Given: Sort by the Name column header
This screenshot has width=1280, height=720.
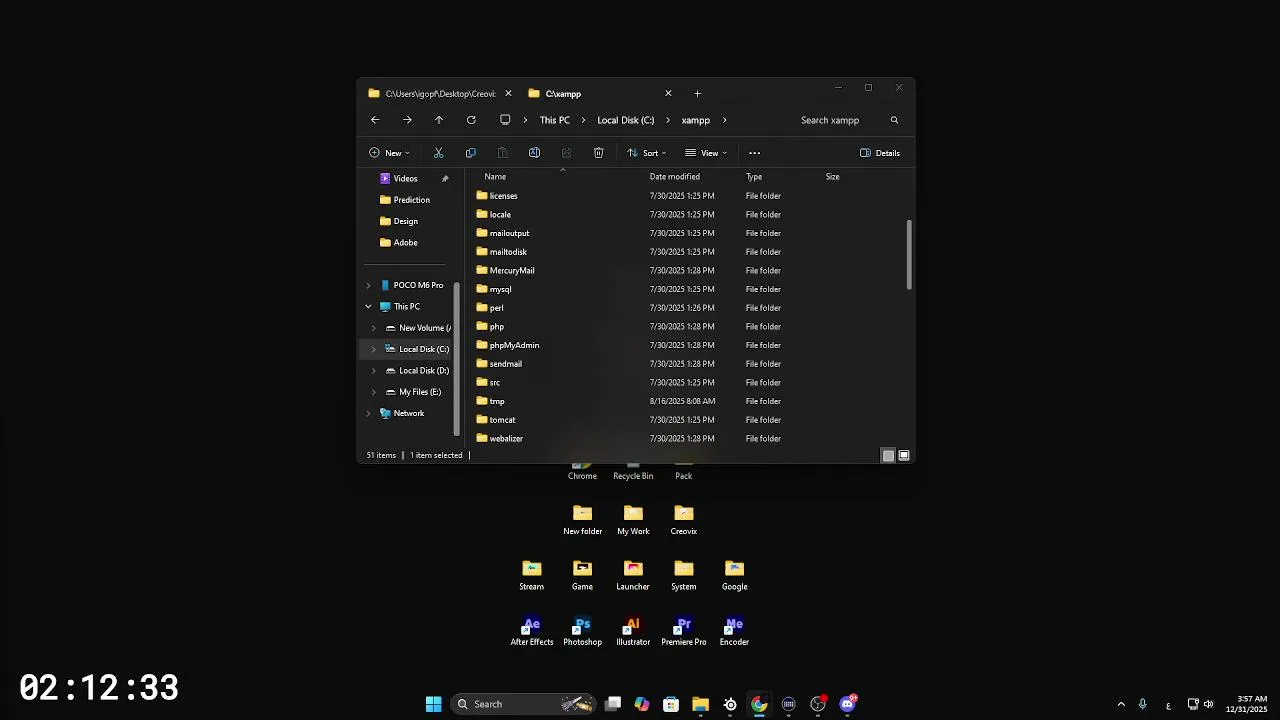Looking at the screenshot, I should [495, 177].
